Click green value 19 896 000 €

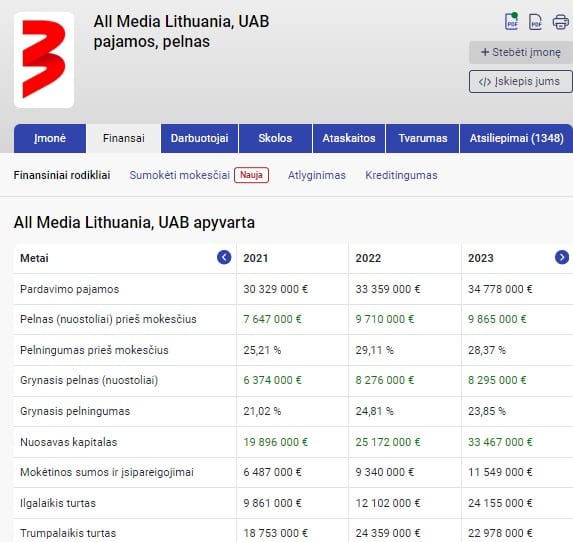(x=276, y=442)
